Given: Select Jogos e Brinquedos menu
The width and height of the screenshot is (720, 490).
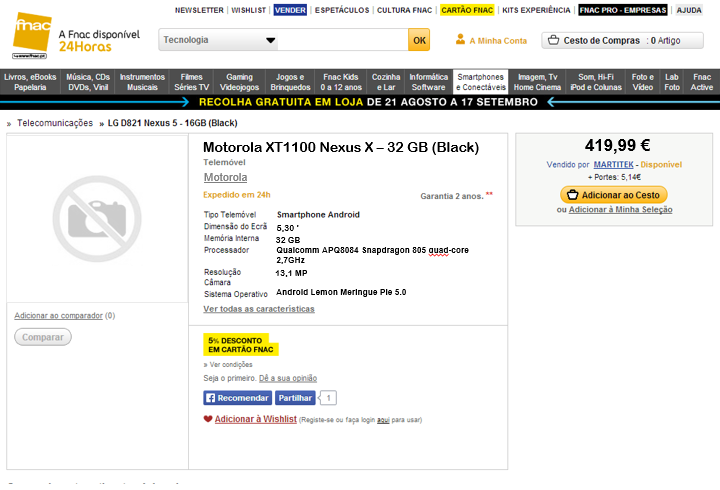Looking at the screenshot, I should pos(290,82).
